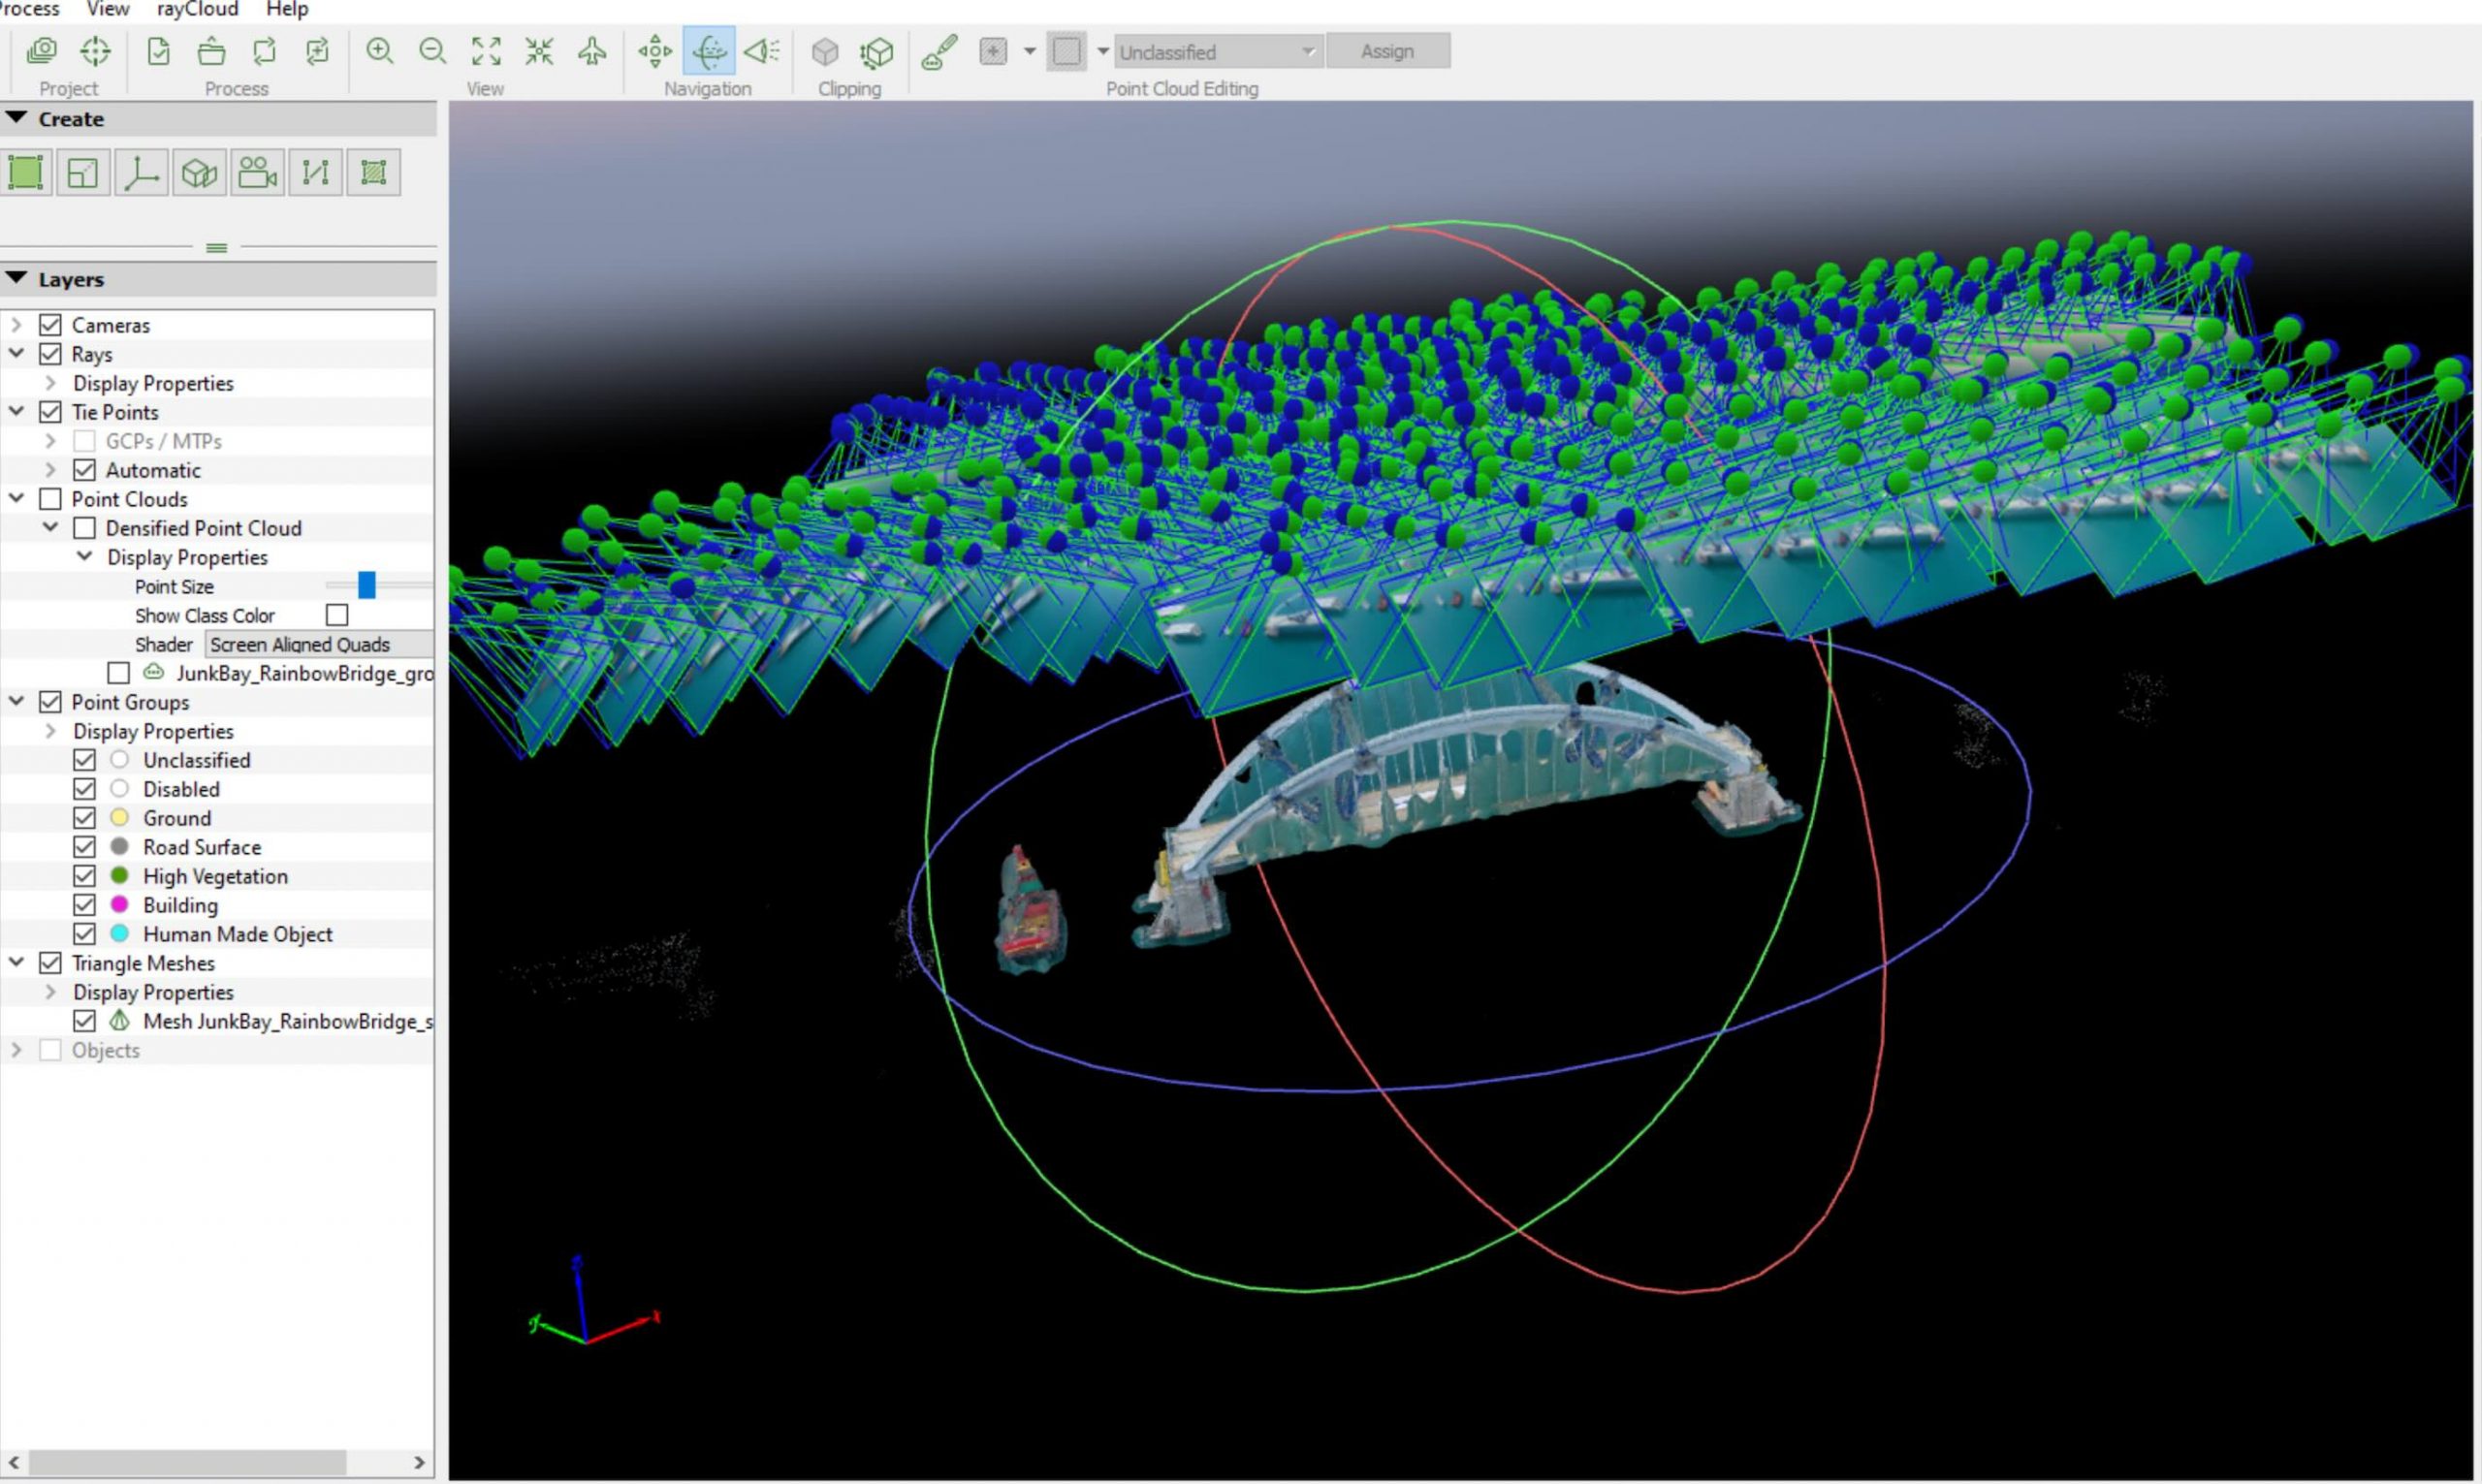Screen dimensions: 2482x1484
Task: Click the add-to-selection plus square icon
Action: pyautogui.click(x=993, y=51)
